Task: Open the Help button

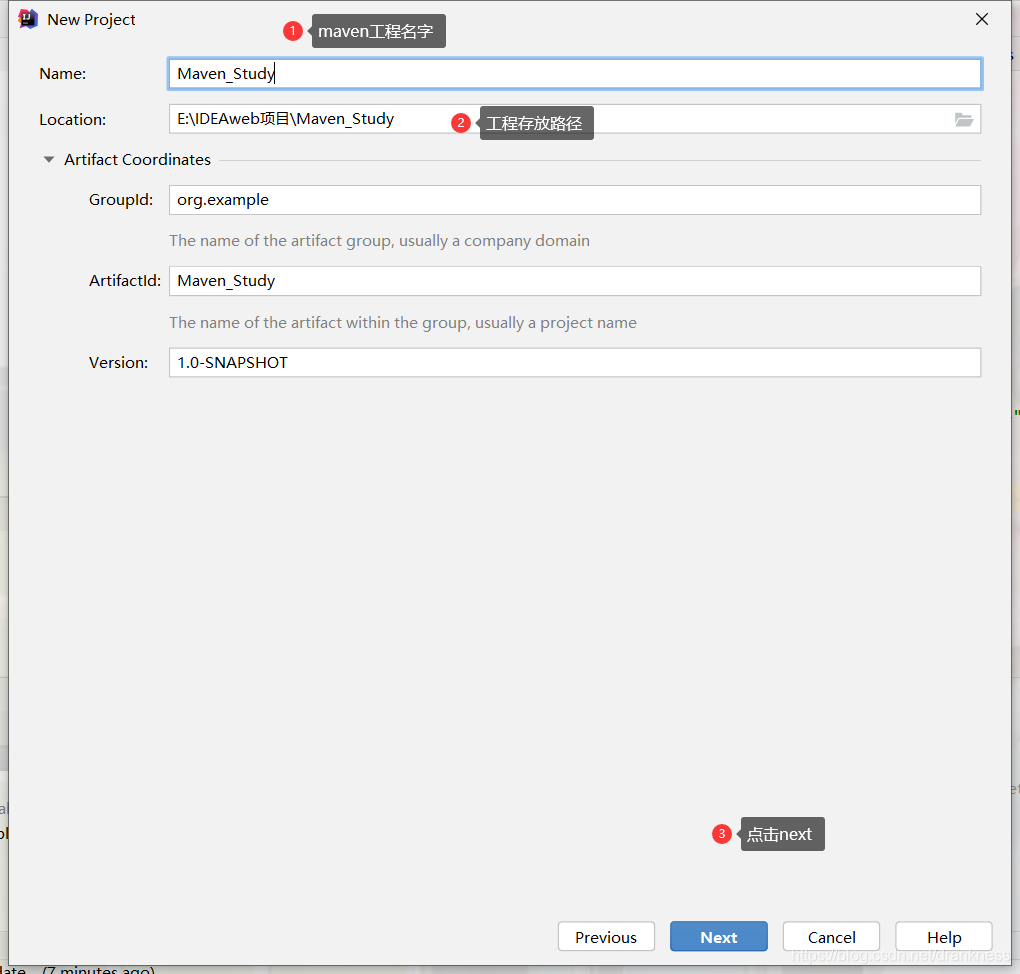Action: click(943, 936)
